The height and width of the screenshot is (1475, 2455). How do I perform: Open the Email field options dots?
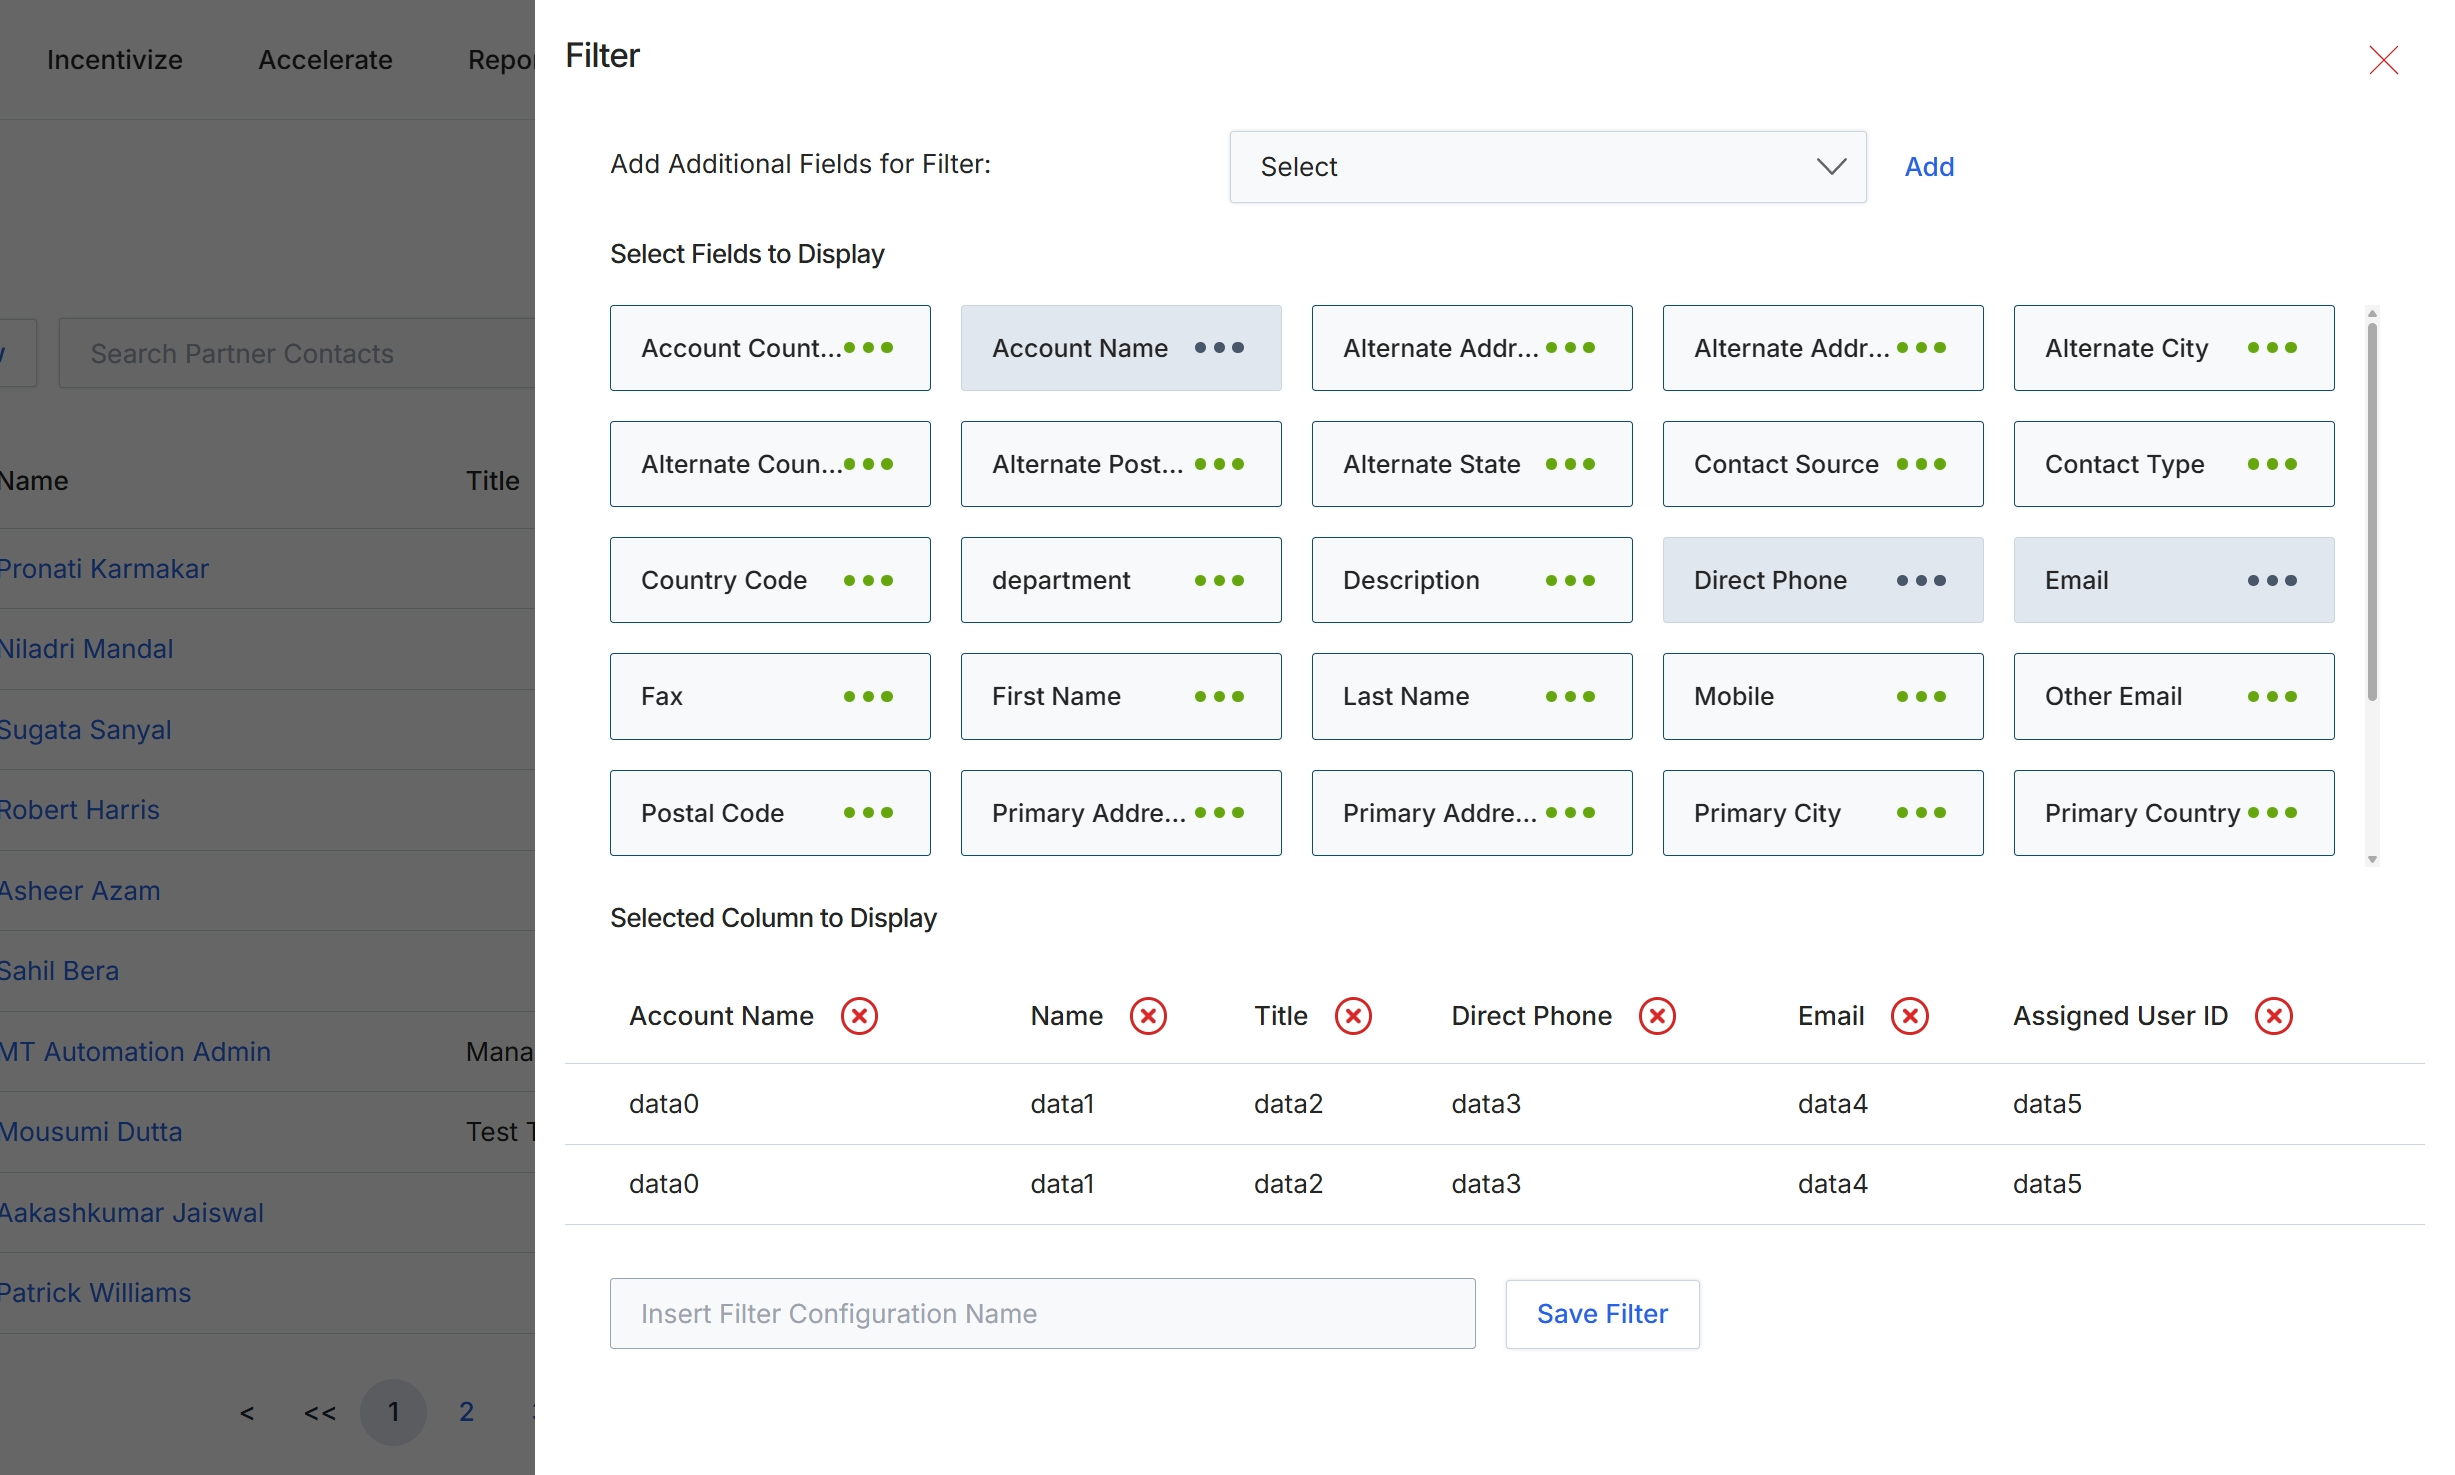[2271, 581]
